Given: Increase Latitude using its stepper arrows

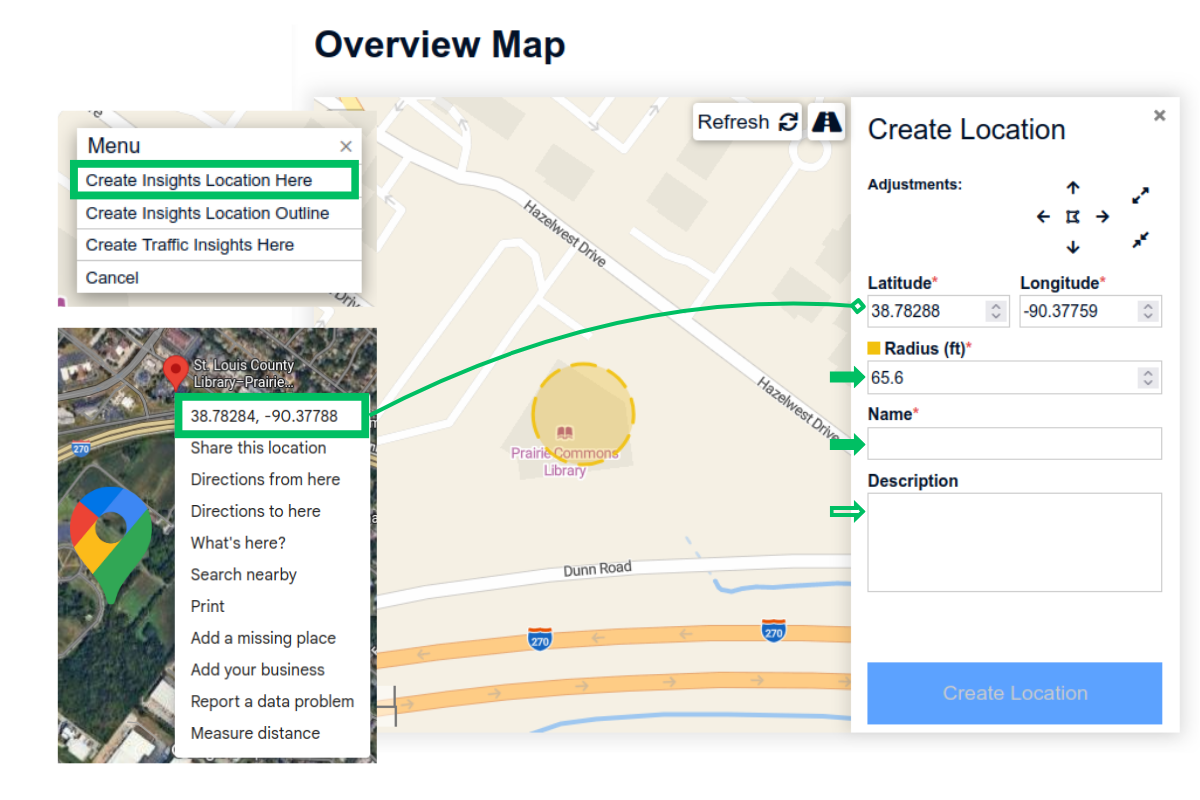Looking at the screenshot, I should coord(994,306).
